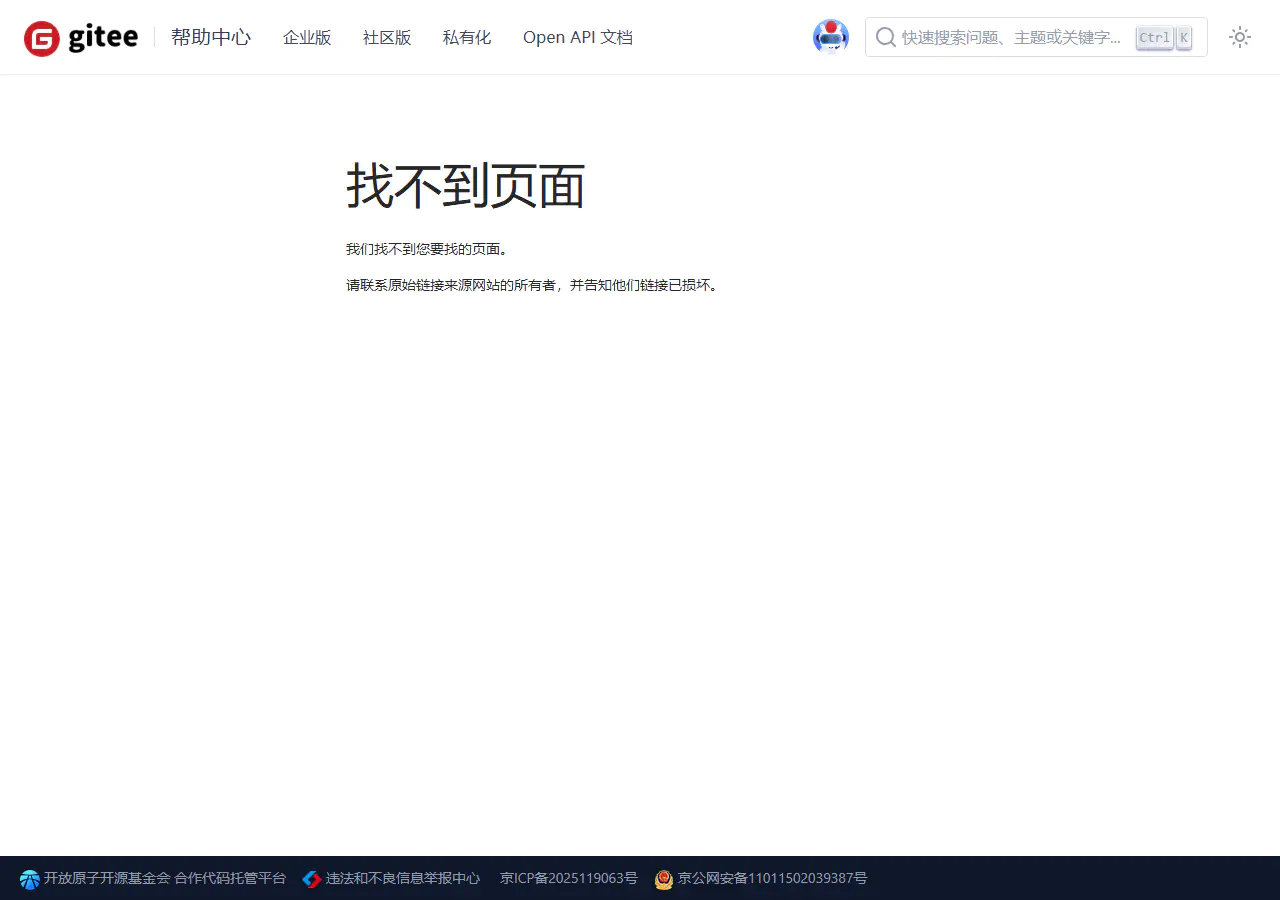1280x900 pixels.
Task: Click the 找不到页面 heading
Action: pyautogui.click(x=466, y=186)
